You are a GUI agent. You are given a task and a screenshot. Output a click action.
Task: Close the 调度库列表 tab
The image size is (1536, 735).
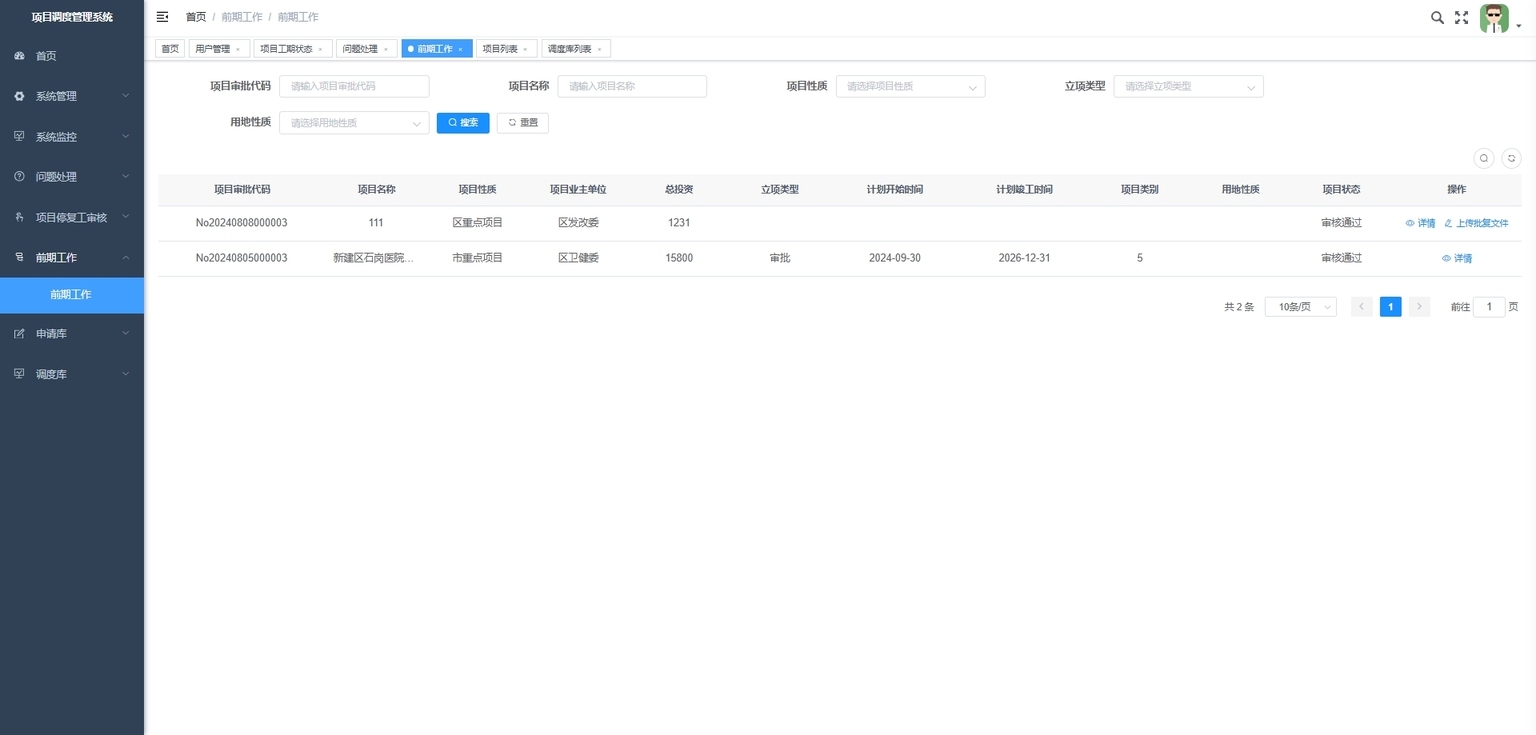tap(599, 49)
